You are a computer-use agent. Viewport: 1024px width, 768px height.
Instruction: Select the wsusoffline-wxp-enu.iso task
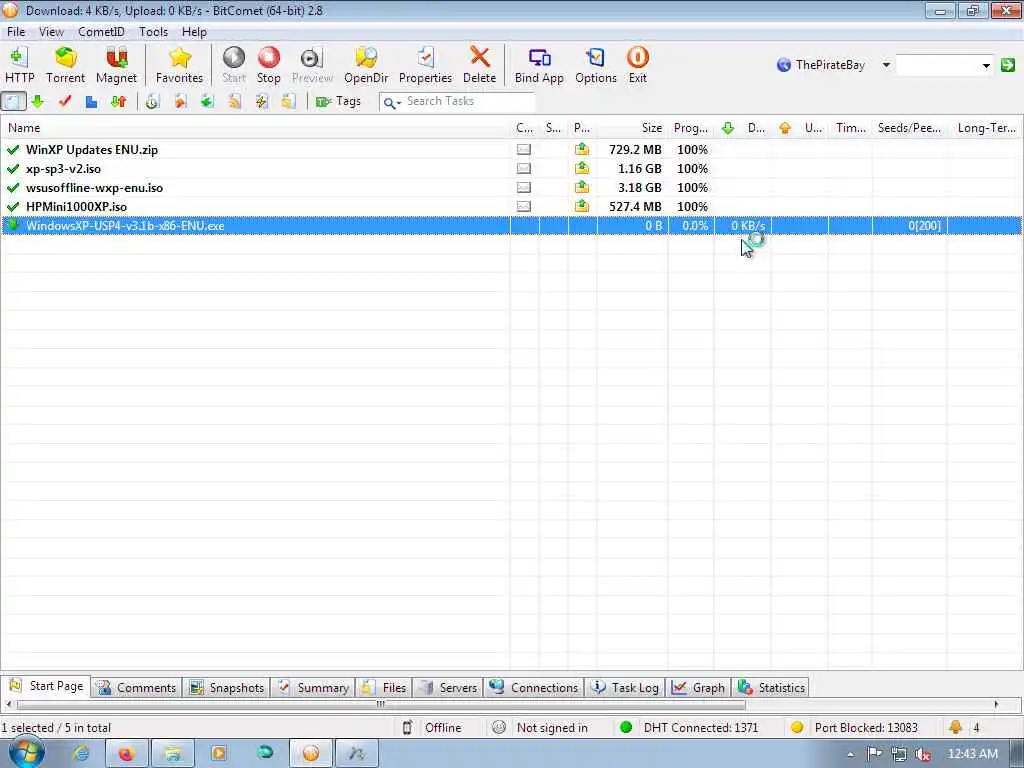pos(511,187)
